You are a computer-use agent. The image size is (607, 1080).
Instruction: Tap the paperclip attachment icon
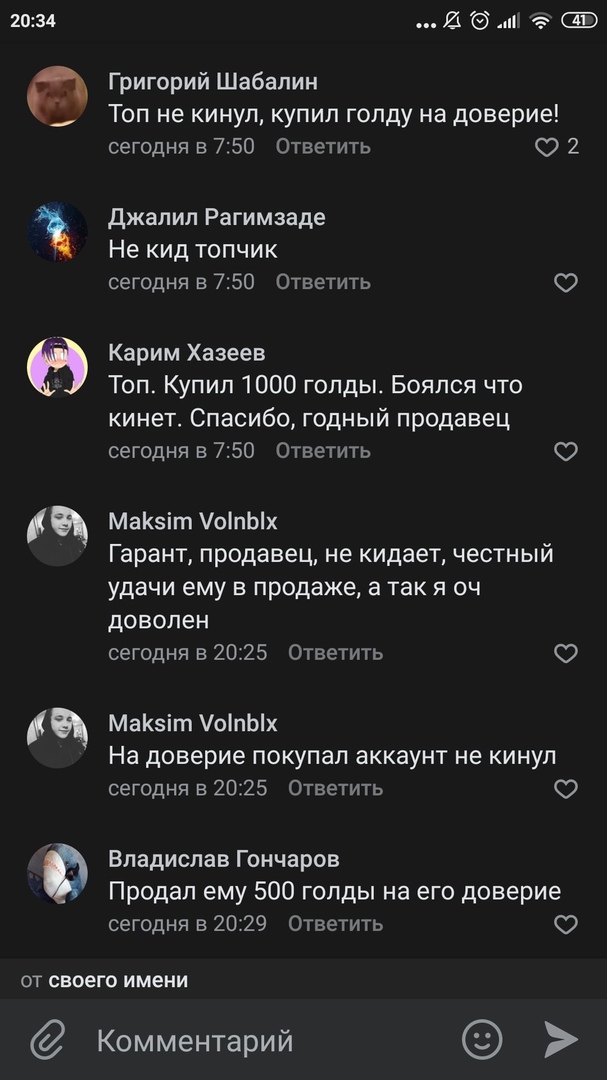pyautogui.click(x=47, y=1040)
